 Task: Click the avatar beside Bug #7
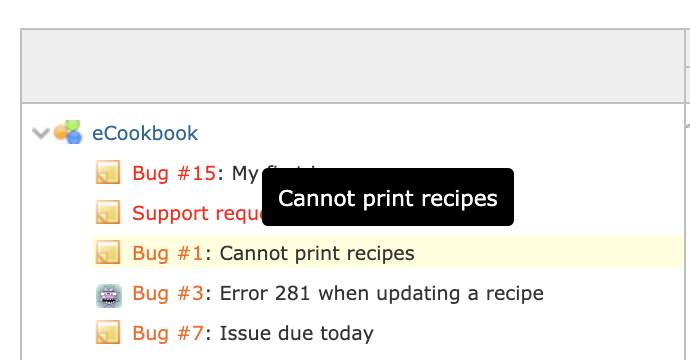108,332
